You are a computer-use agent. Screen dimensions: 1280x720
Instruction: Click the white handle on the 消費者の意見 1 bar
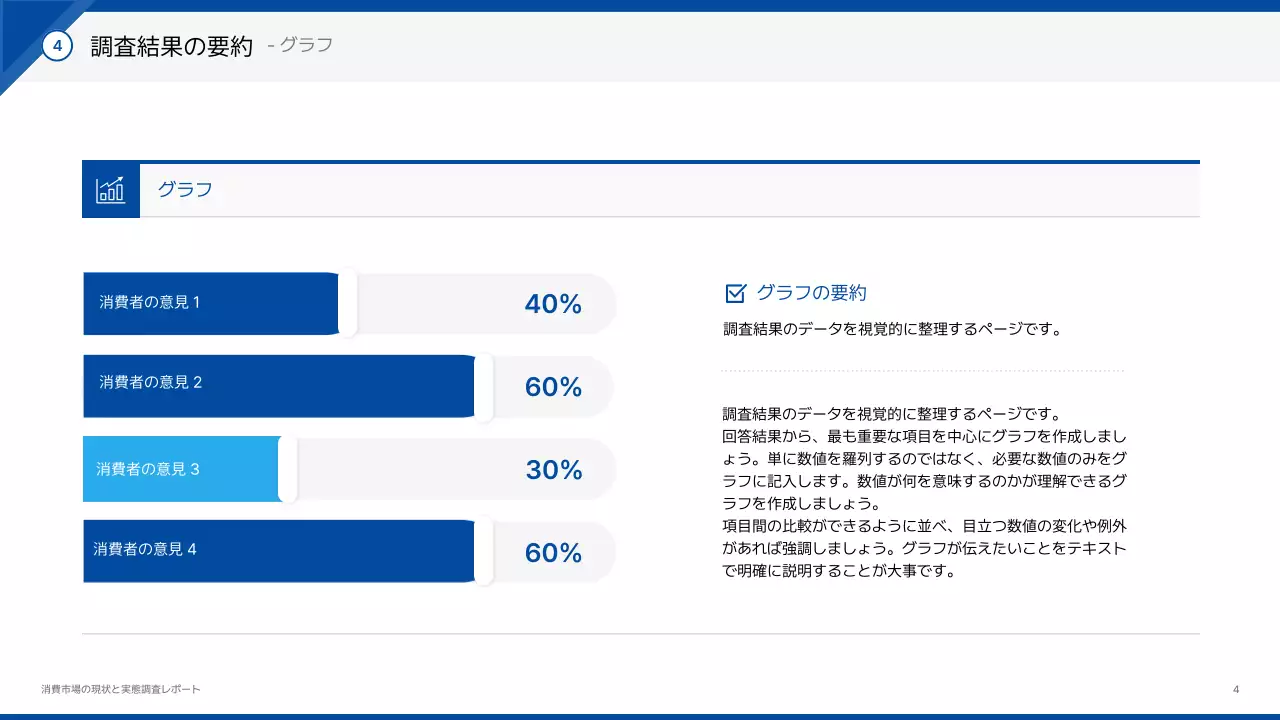(x=347, y=303)
